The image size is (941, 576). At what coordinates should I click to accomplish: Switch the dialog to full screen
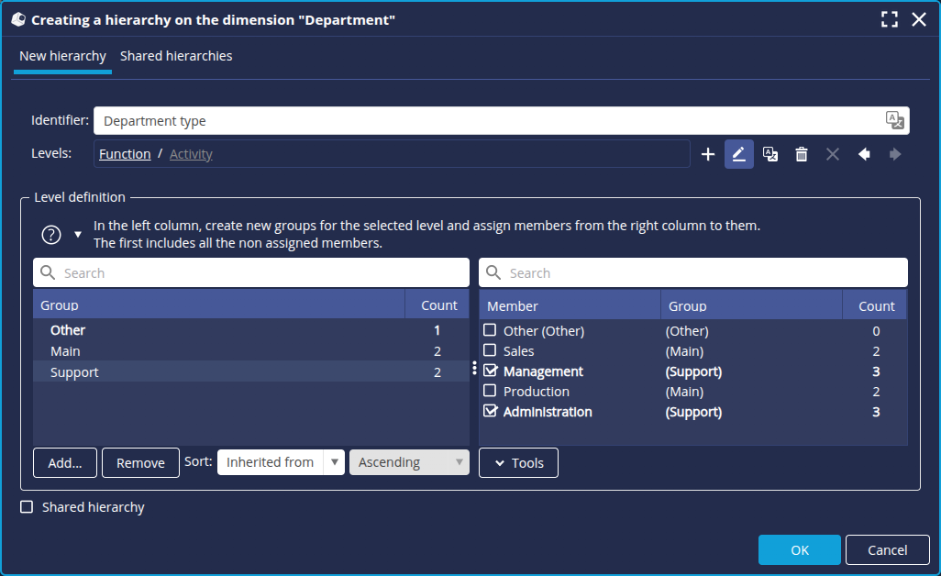click(889, 19)
